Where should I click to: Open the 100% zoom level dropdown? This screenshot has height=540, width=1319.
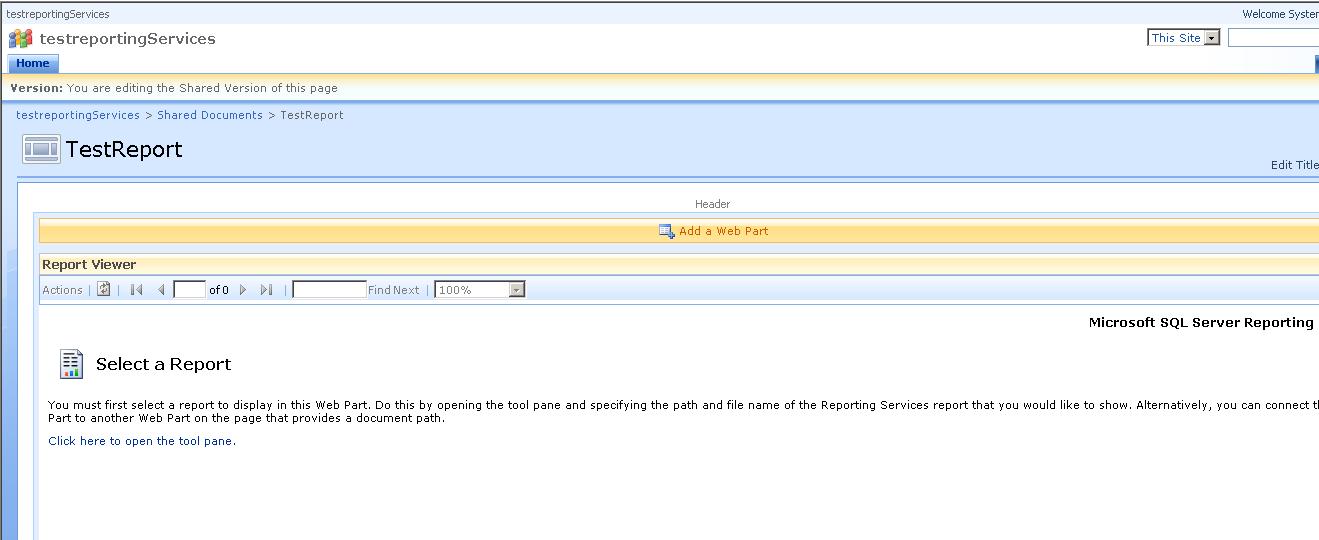(480, 290)
